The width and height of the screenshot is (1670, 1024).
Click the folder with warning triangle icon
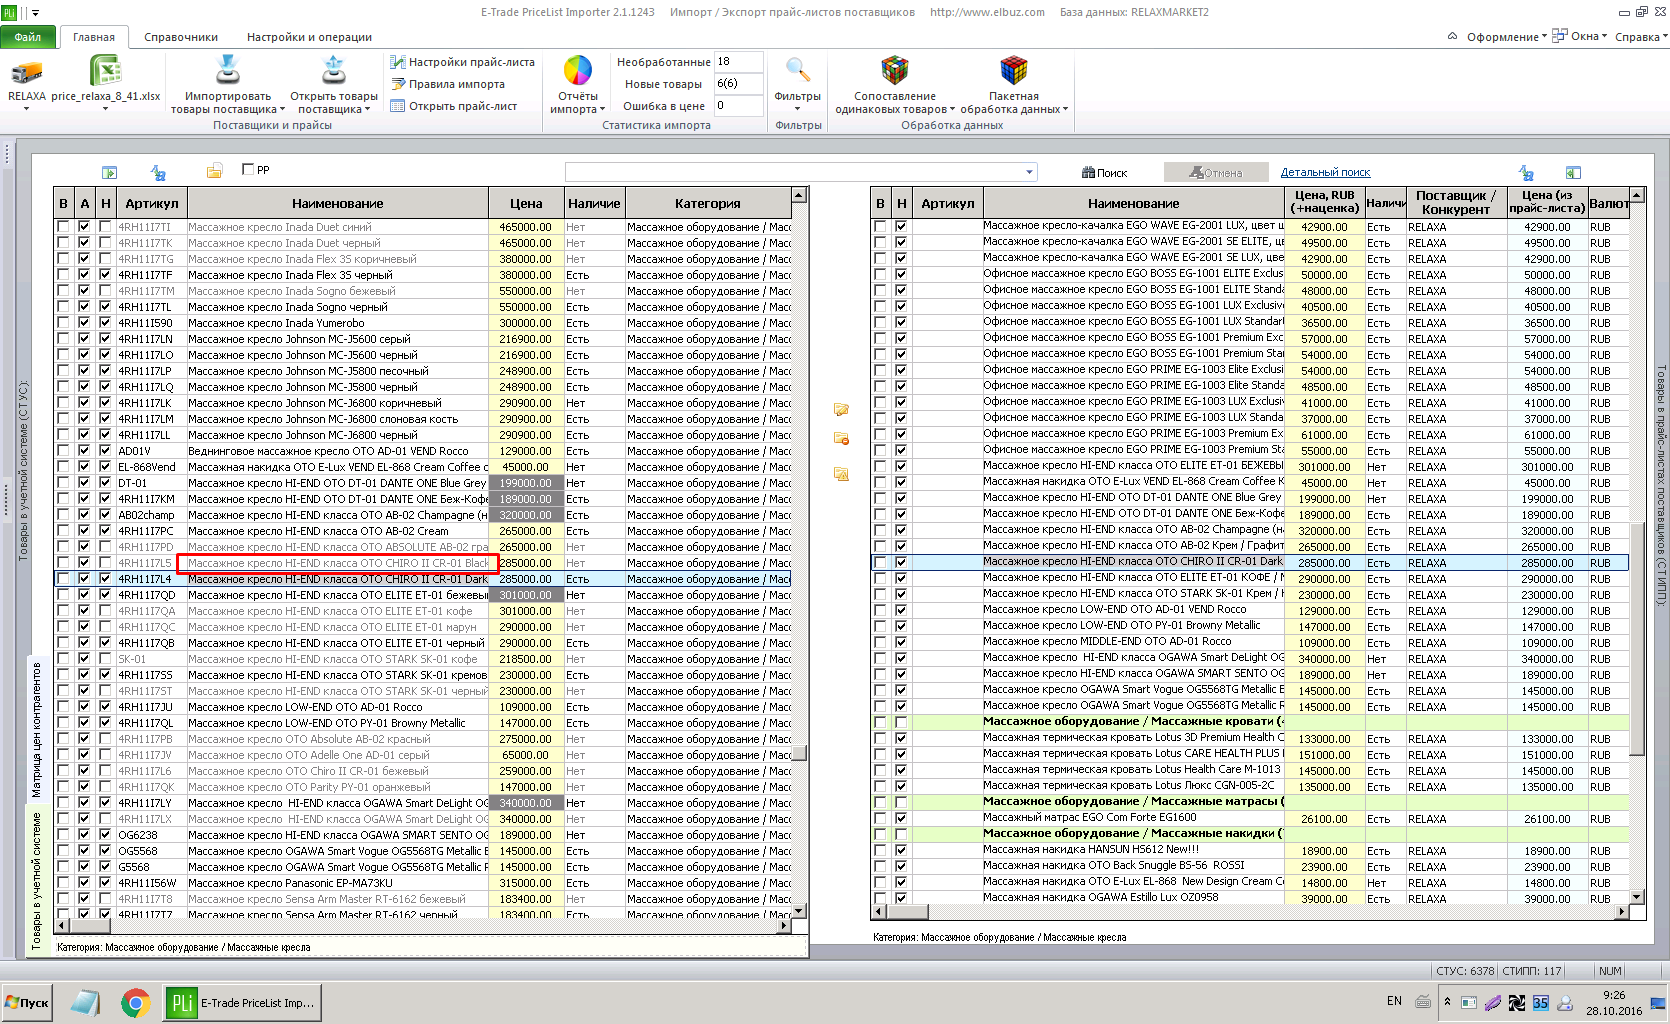pyautogui.click(x=841, y=474)
